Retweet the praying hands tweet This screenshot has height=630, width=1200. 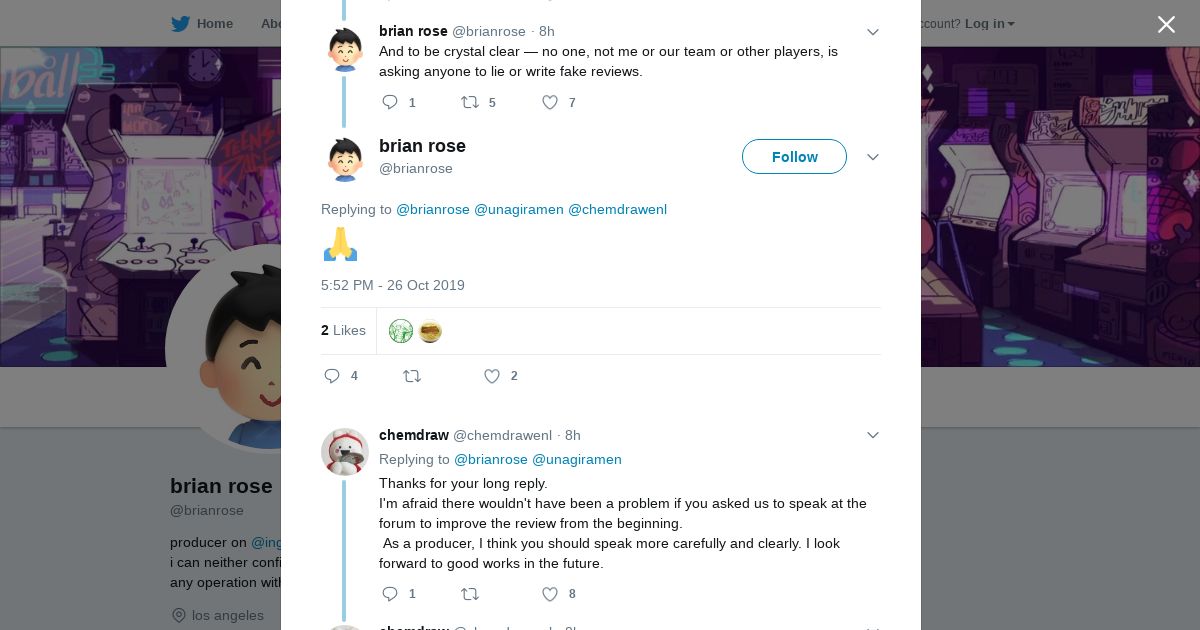pyautogui.click(x=412, y=376)
